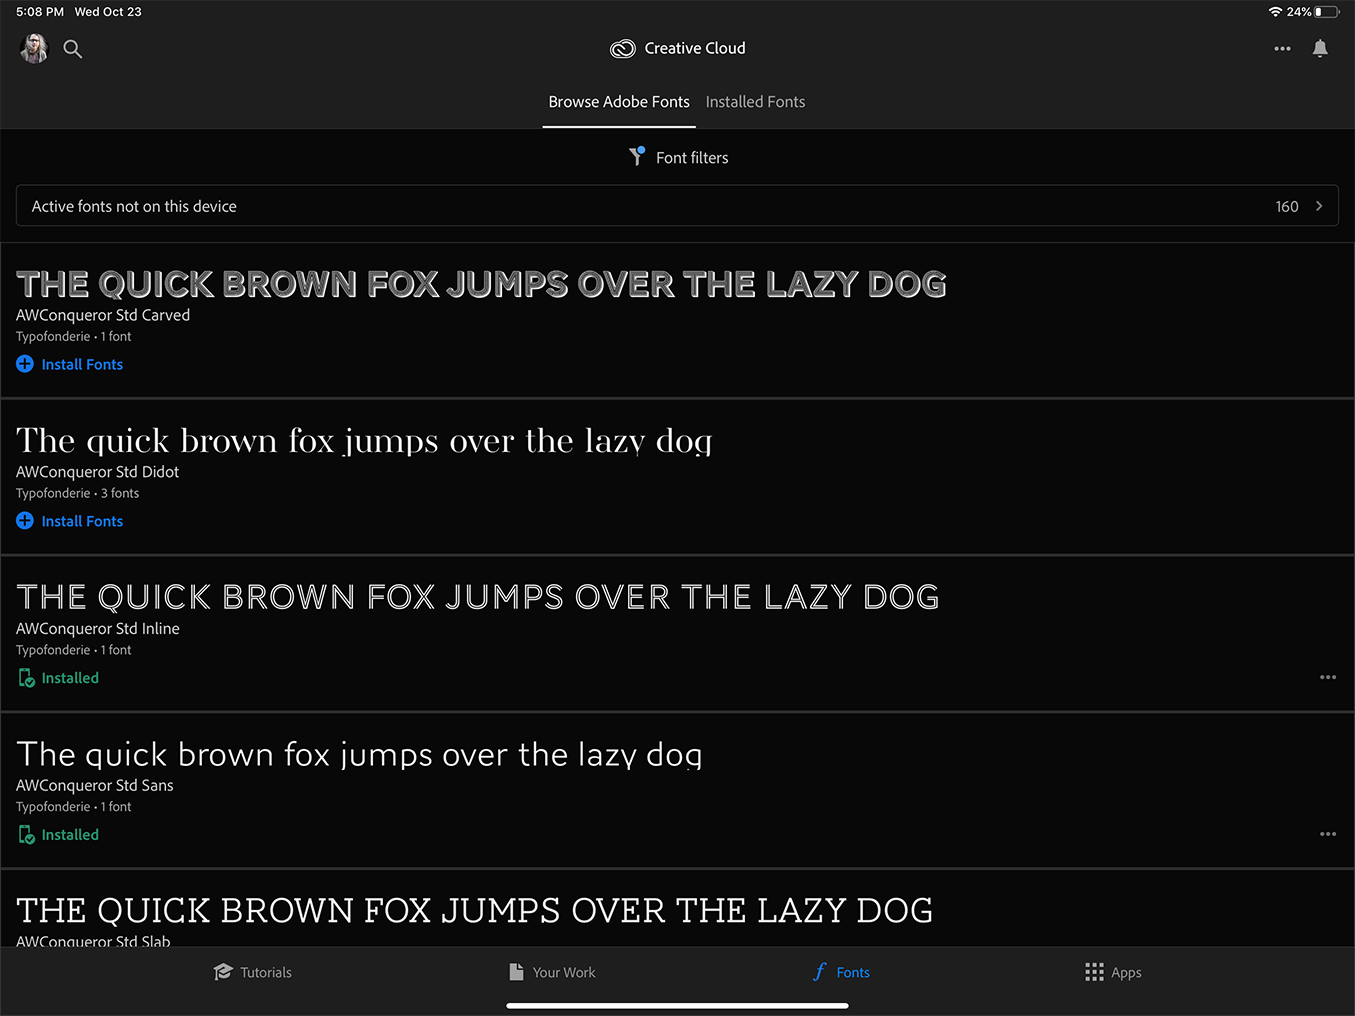The image size is (1355, 1016).
Task: Open Active fonts not on this device row
Action: click(x=677, y=206)
